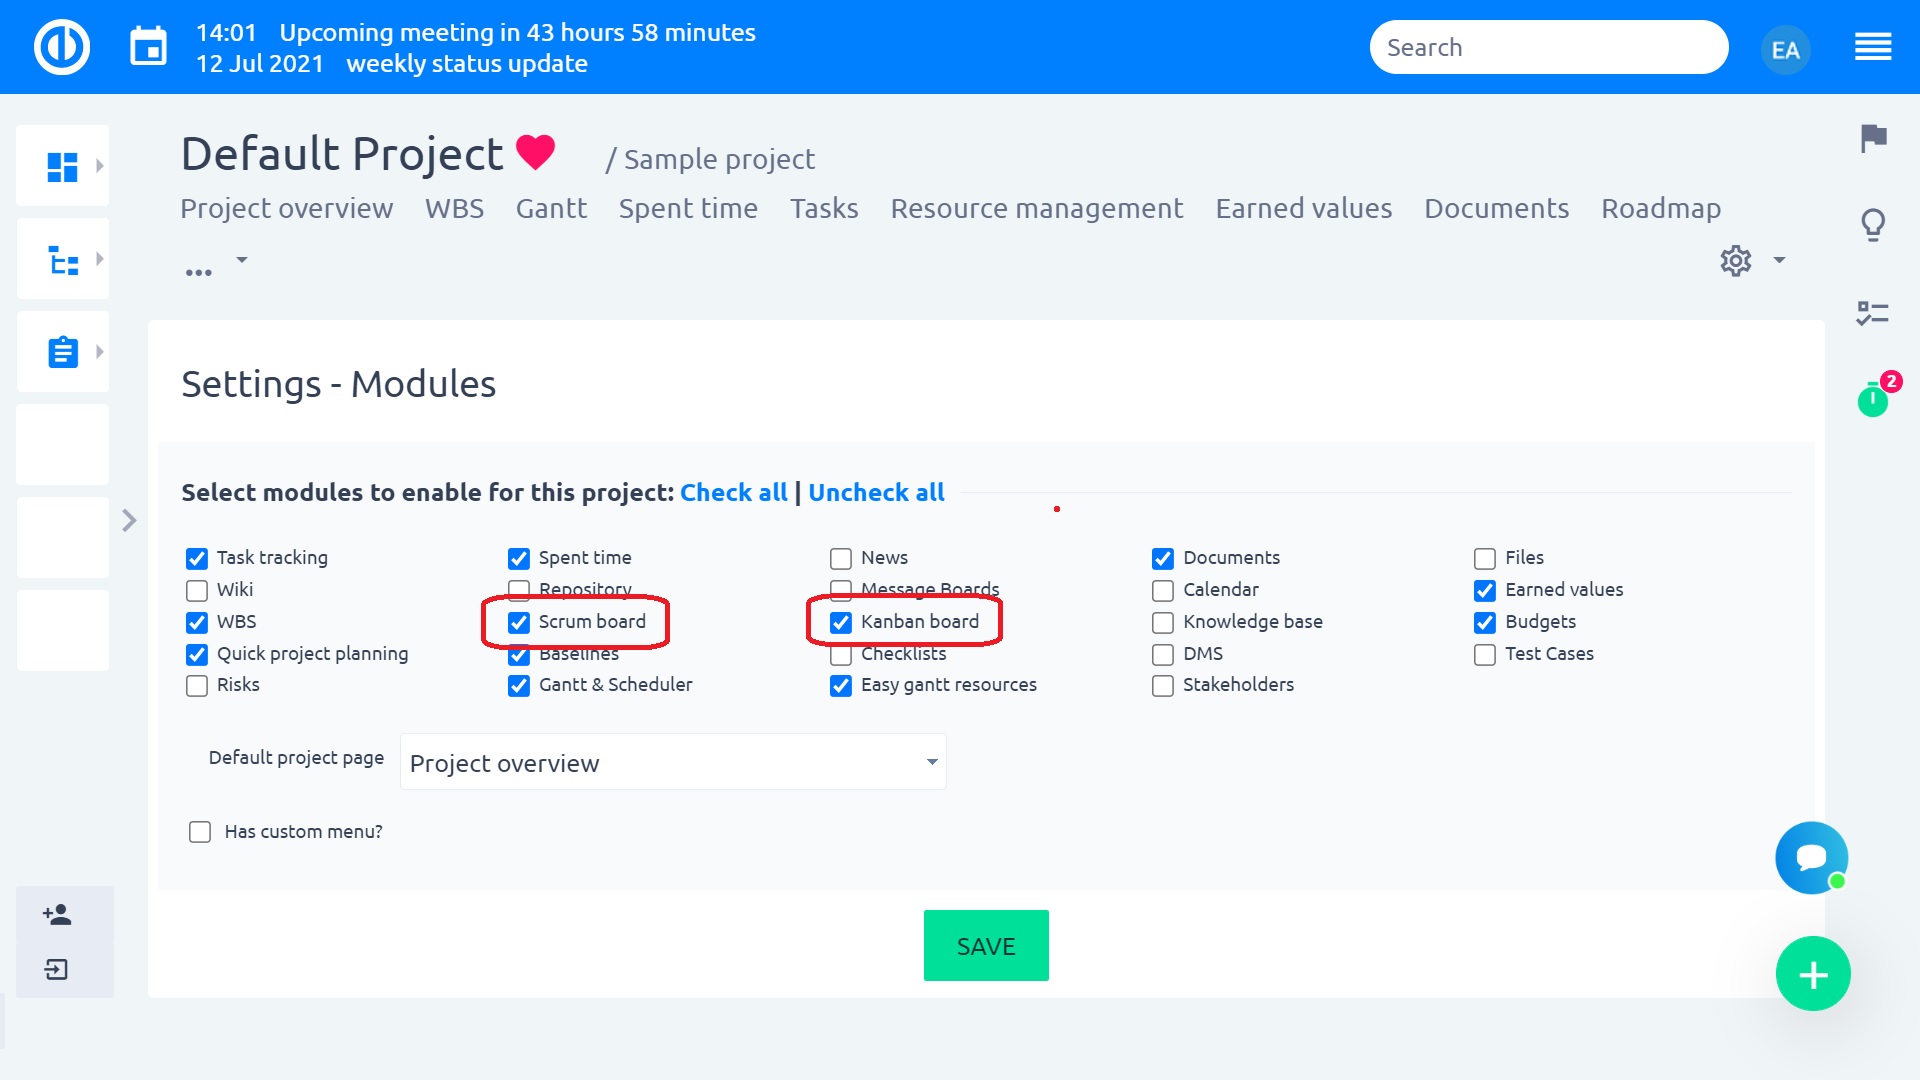The image size is (1920, 1080).
Task: Uncheck the Task tracking module
Action: point(197,558)
